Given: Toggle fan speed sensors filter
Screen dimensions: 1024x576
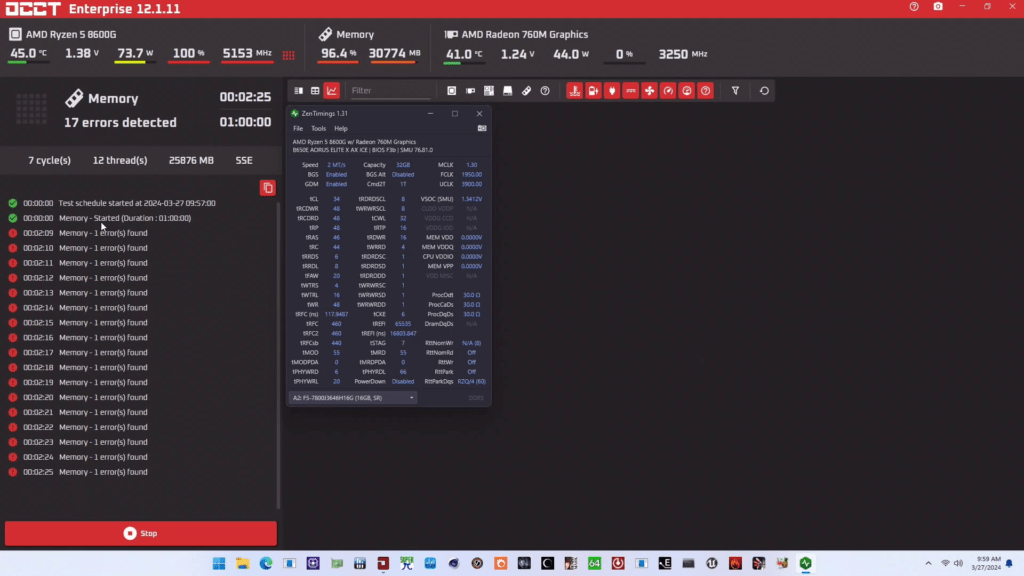Looking at the screenshot, I should point(649,91).
